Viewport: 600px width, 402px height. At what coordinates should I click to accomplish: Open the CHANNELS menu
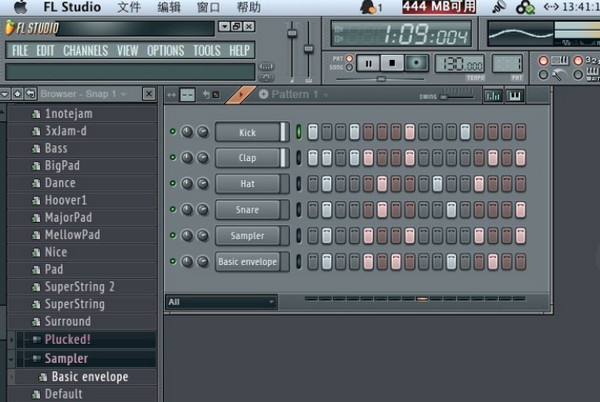click(x=85, y=50)
